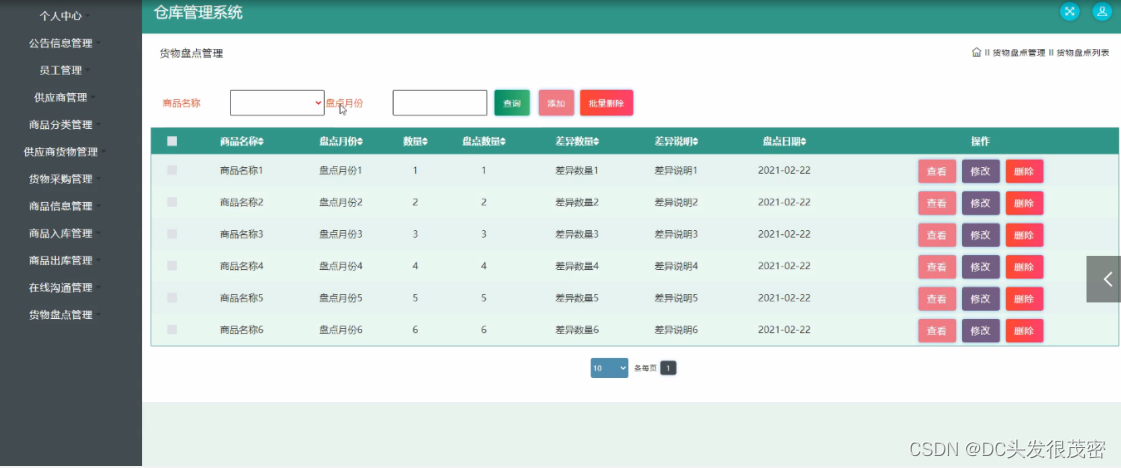Sort by 盘点数量 column header
The image size is (1121, 468).
[484, 141]
